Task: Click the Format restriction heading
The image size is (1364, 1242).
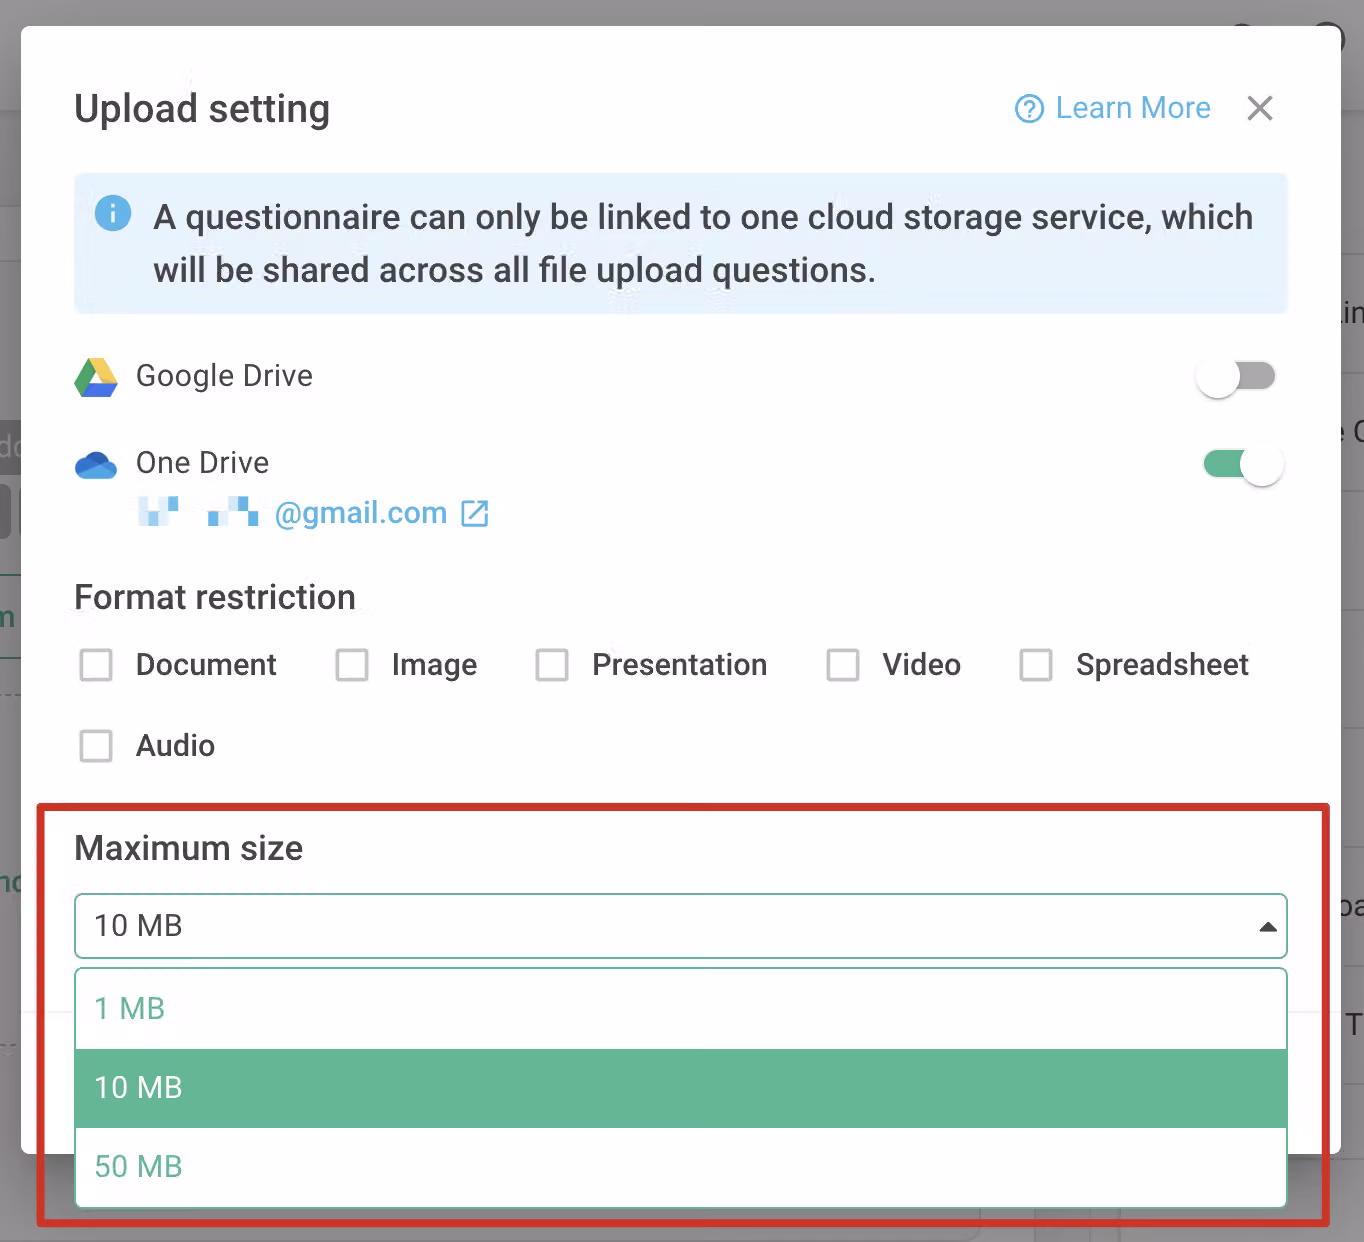Action: click(x=215, y=598)
